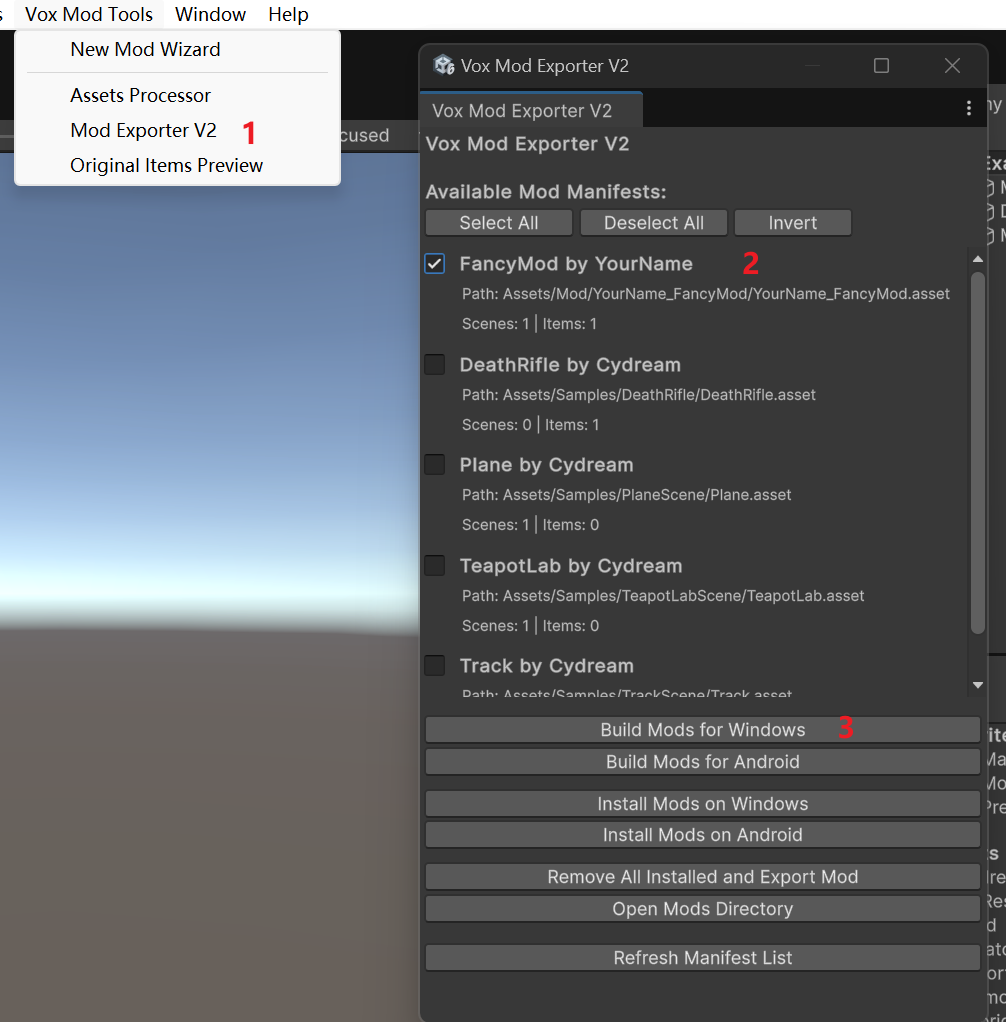Open the Help menu

point(288,14)
